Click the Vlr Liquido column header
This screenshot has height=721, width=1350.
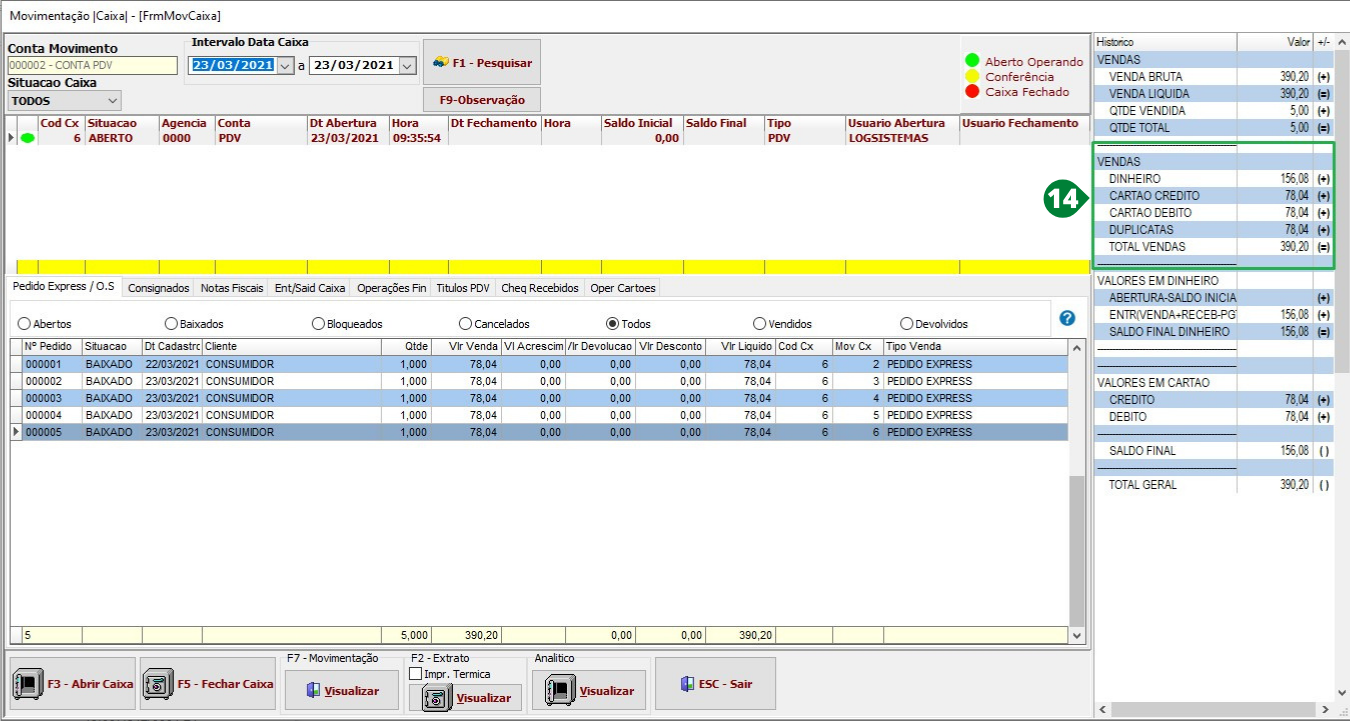tap(740, 346)
